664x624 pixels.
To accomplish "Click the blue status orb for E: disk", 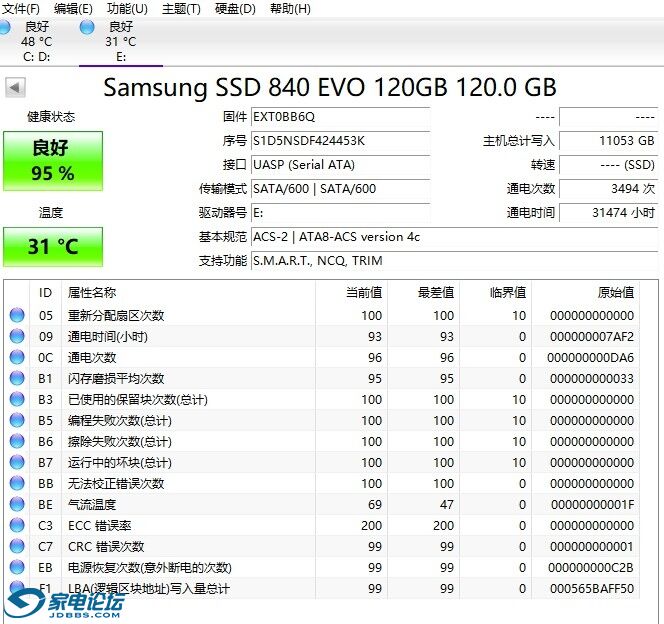I will click(87, 28).
